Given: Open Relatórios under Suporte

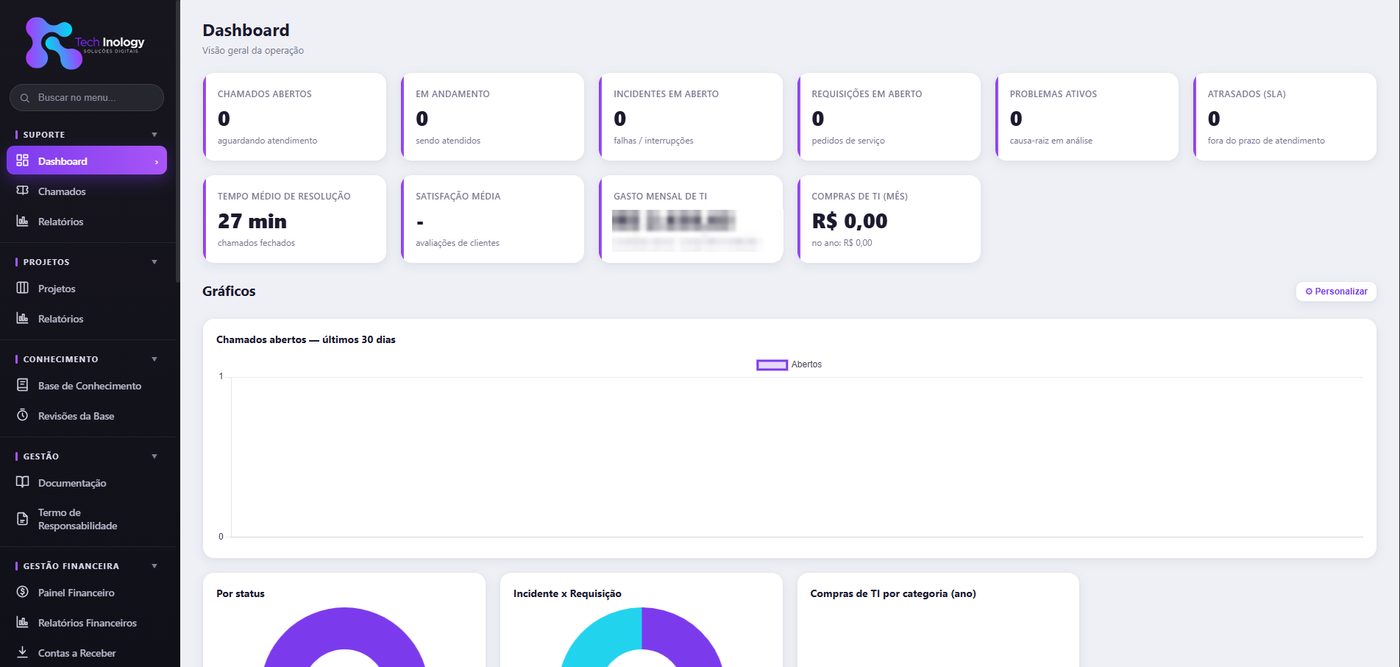Looking at the screenshot, I should (87, 221).
